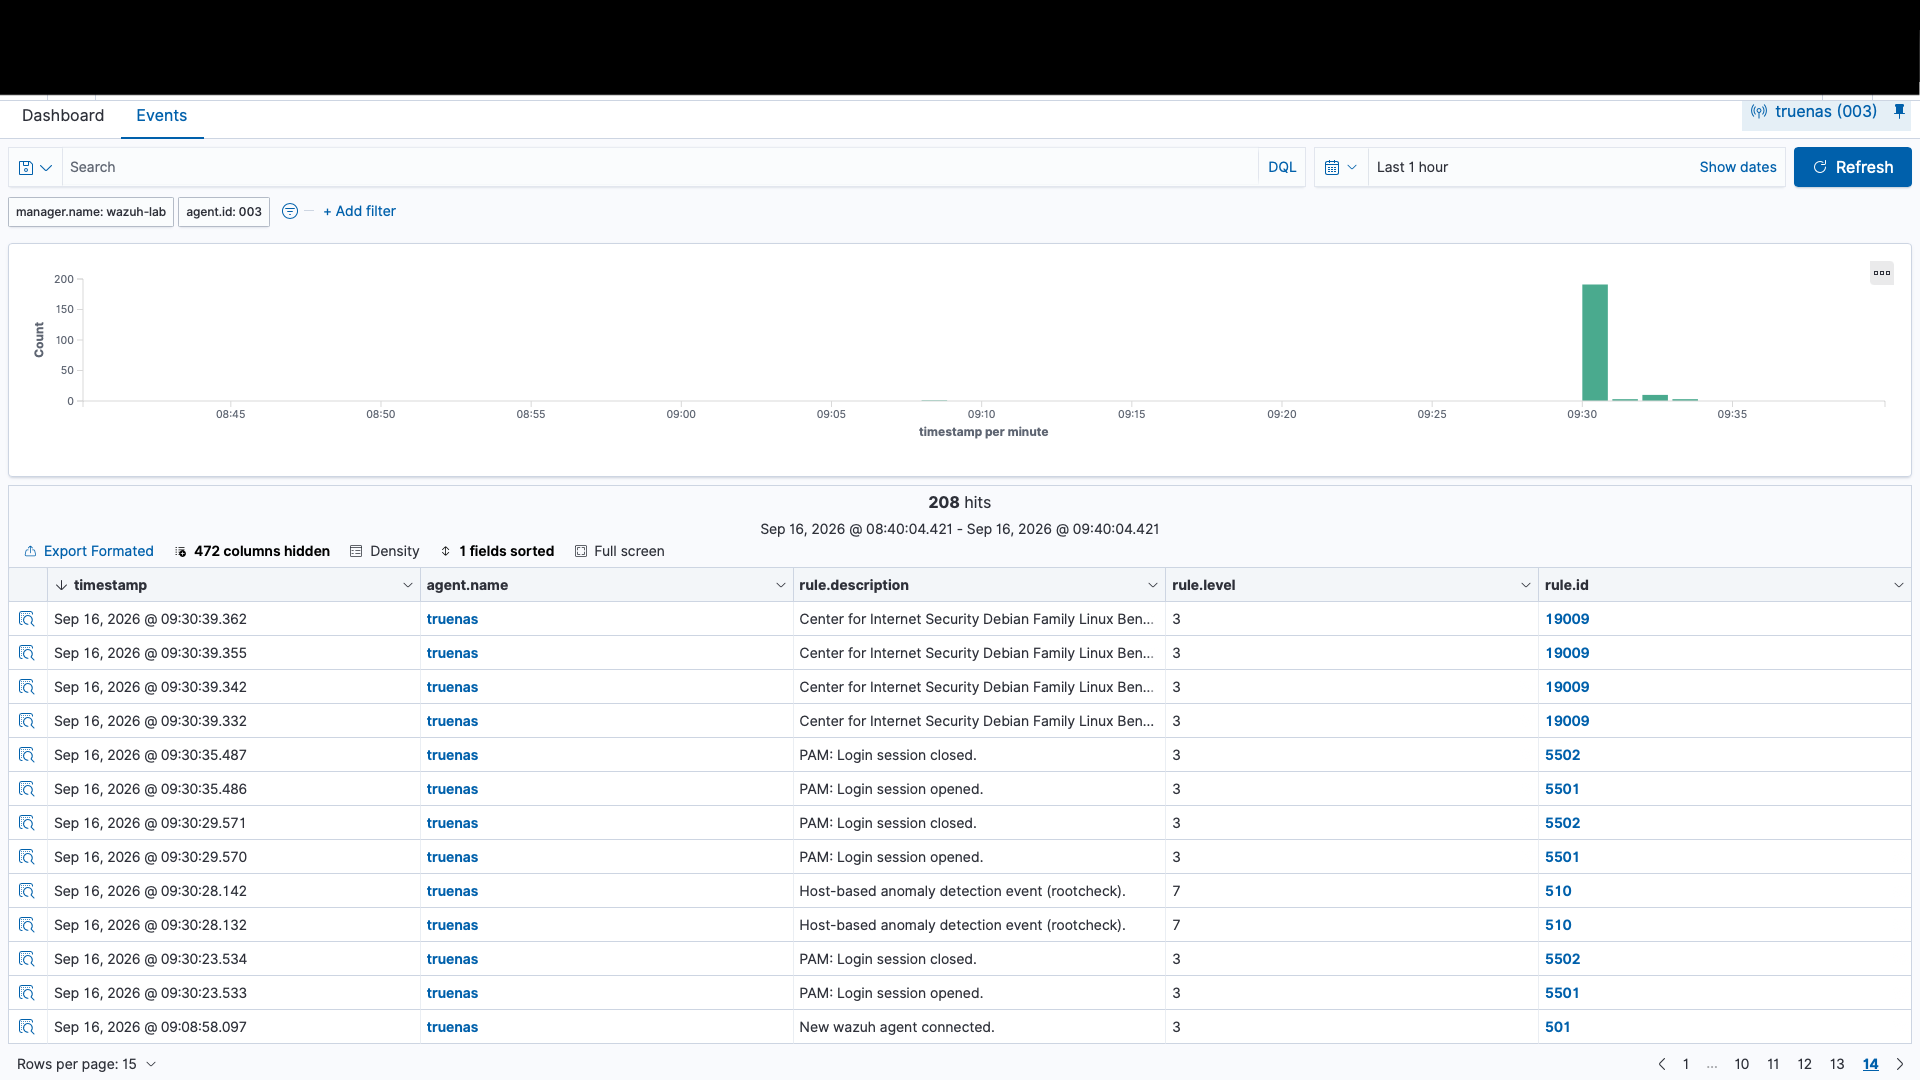Screen dimensions: 1920x1080
Task: Select the Events tab
Action: (x=162, y=116)
